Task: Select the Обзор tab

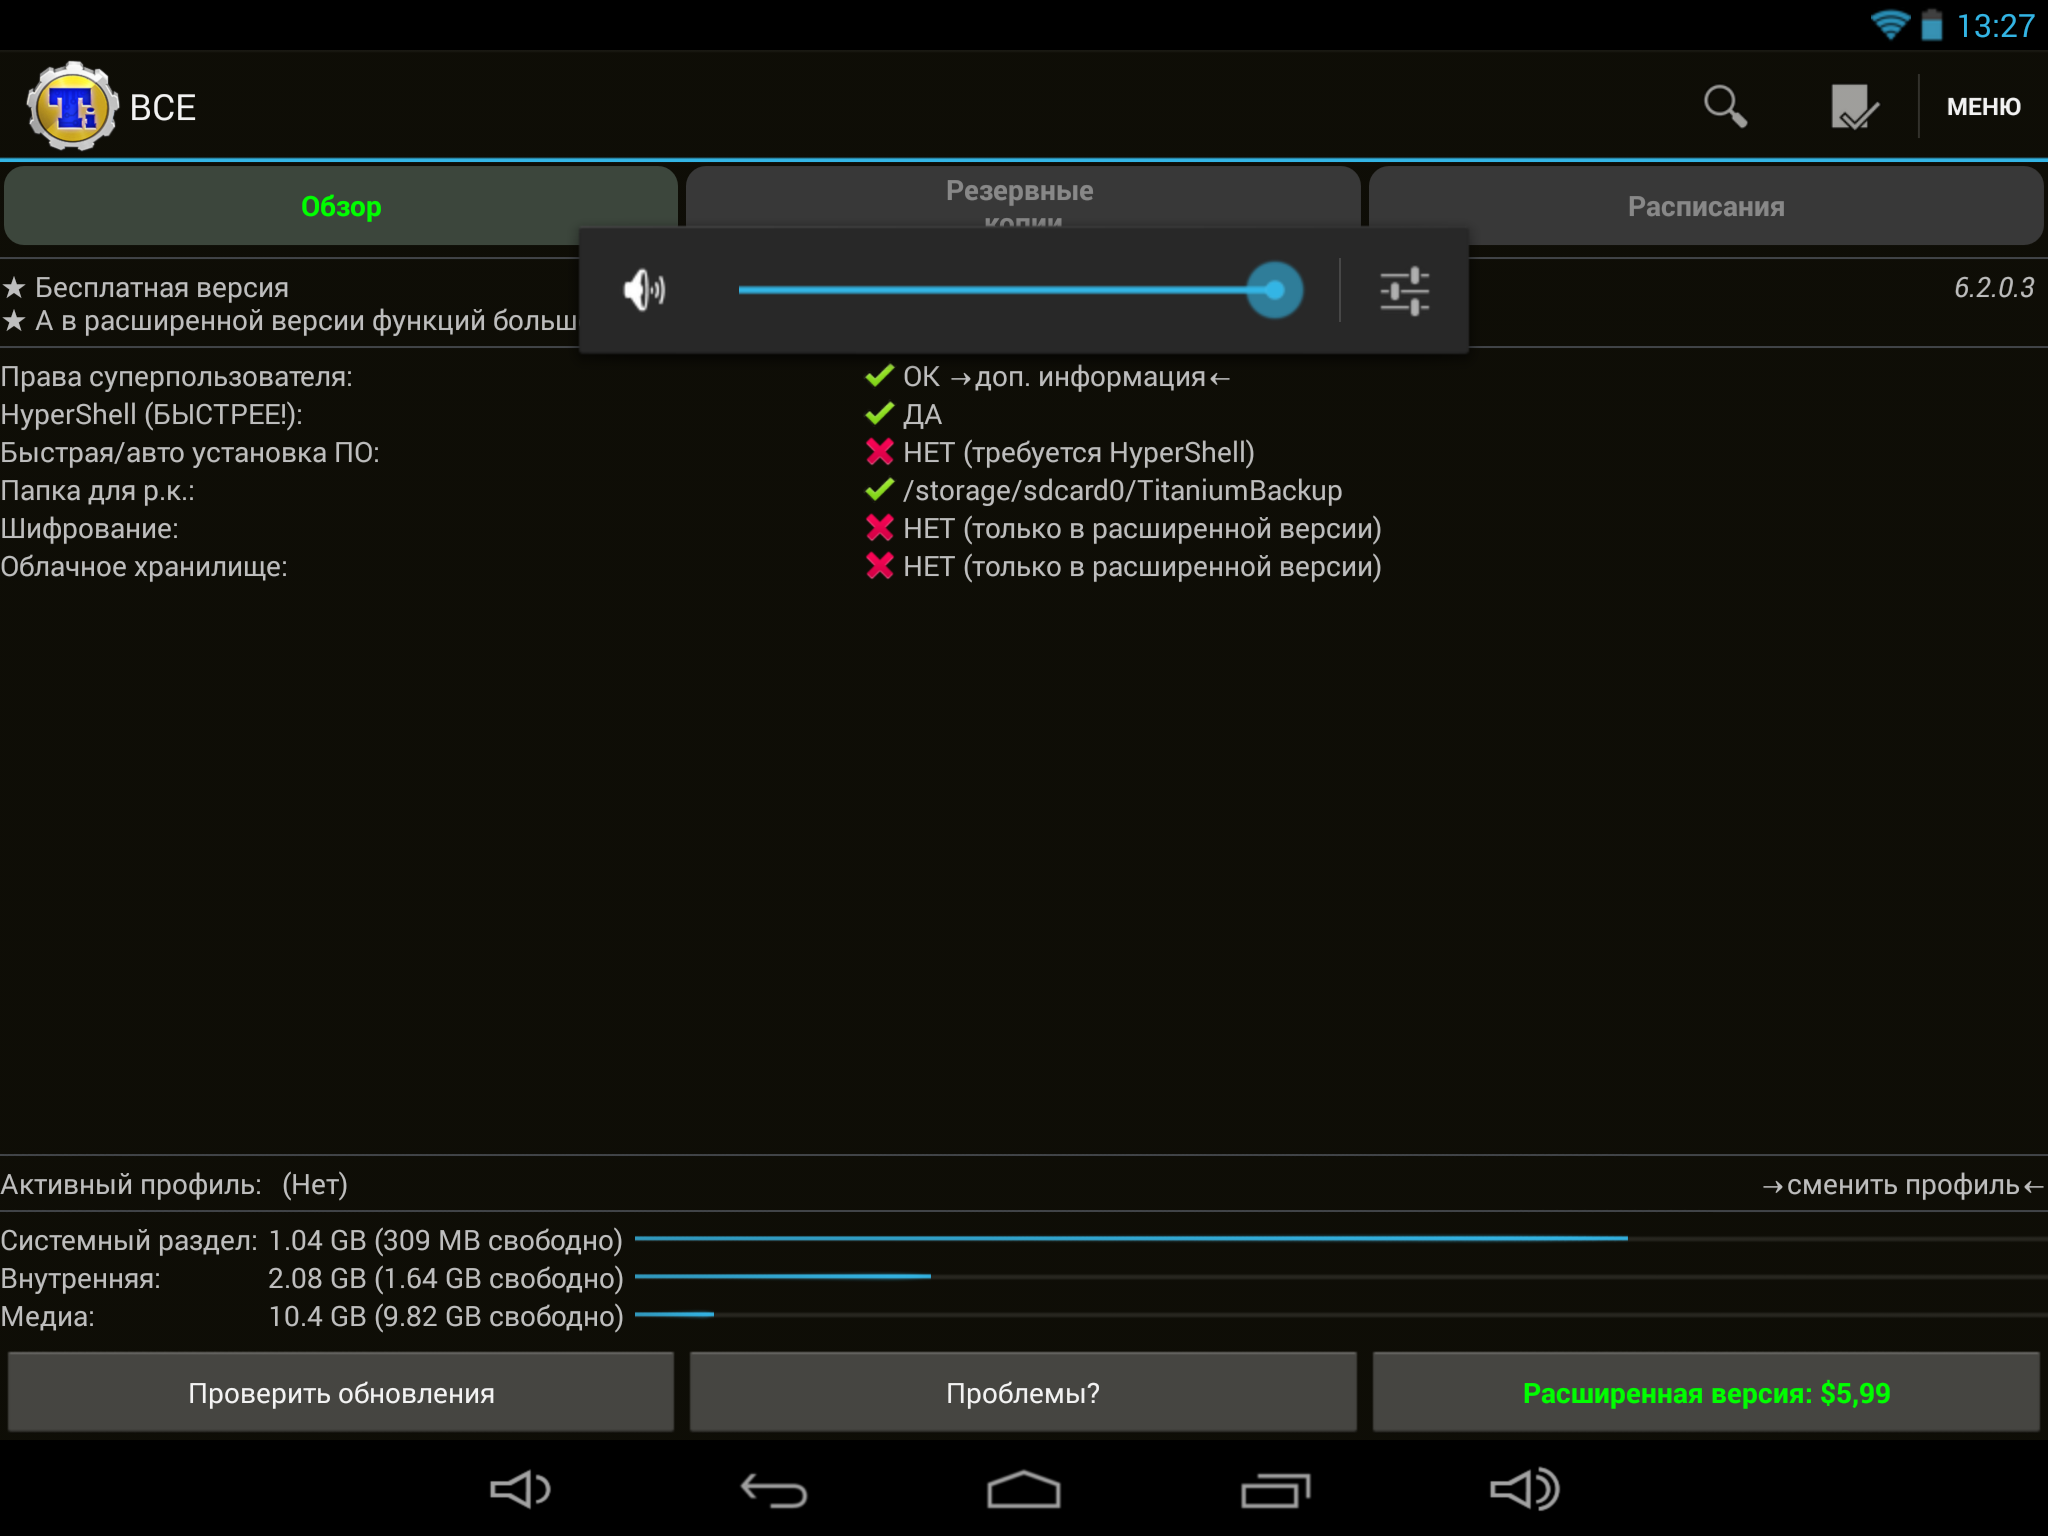Action: point(341,207)
